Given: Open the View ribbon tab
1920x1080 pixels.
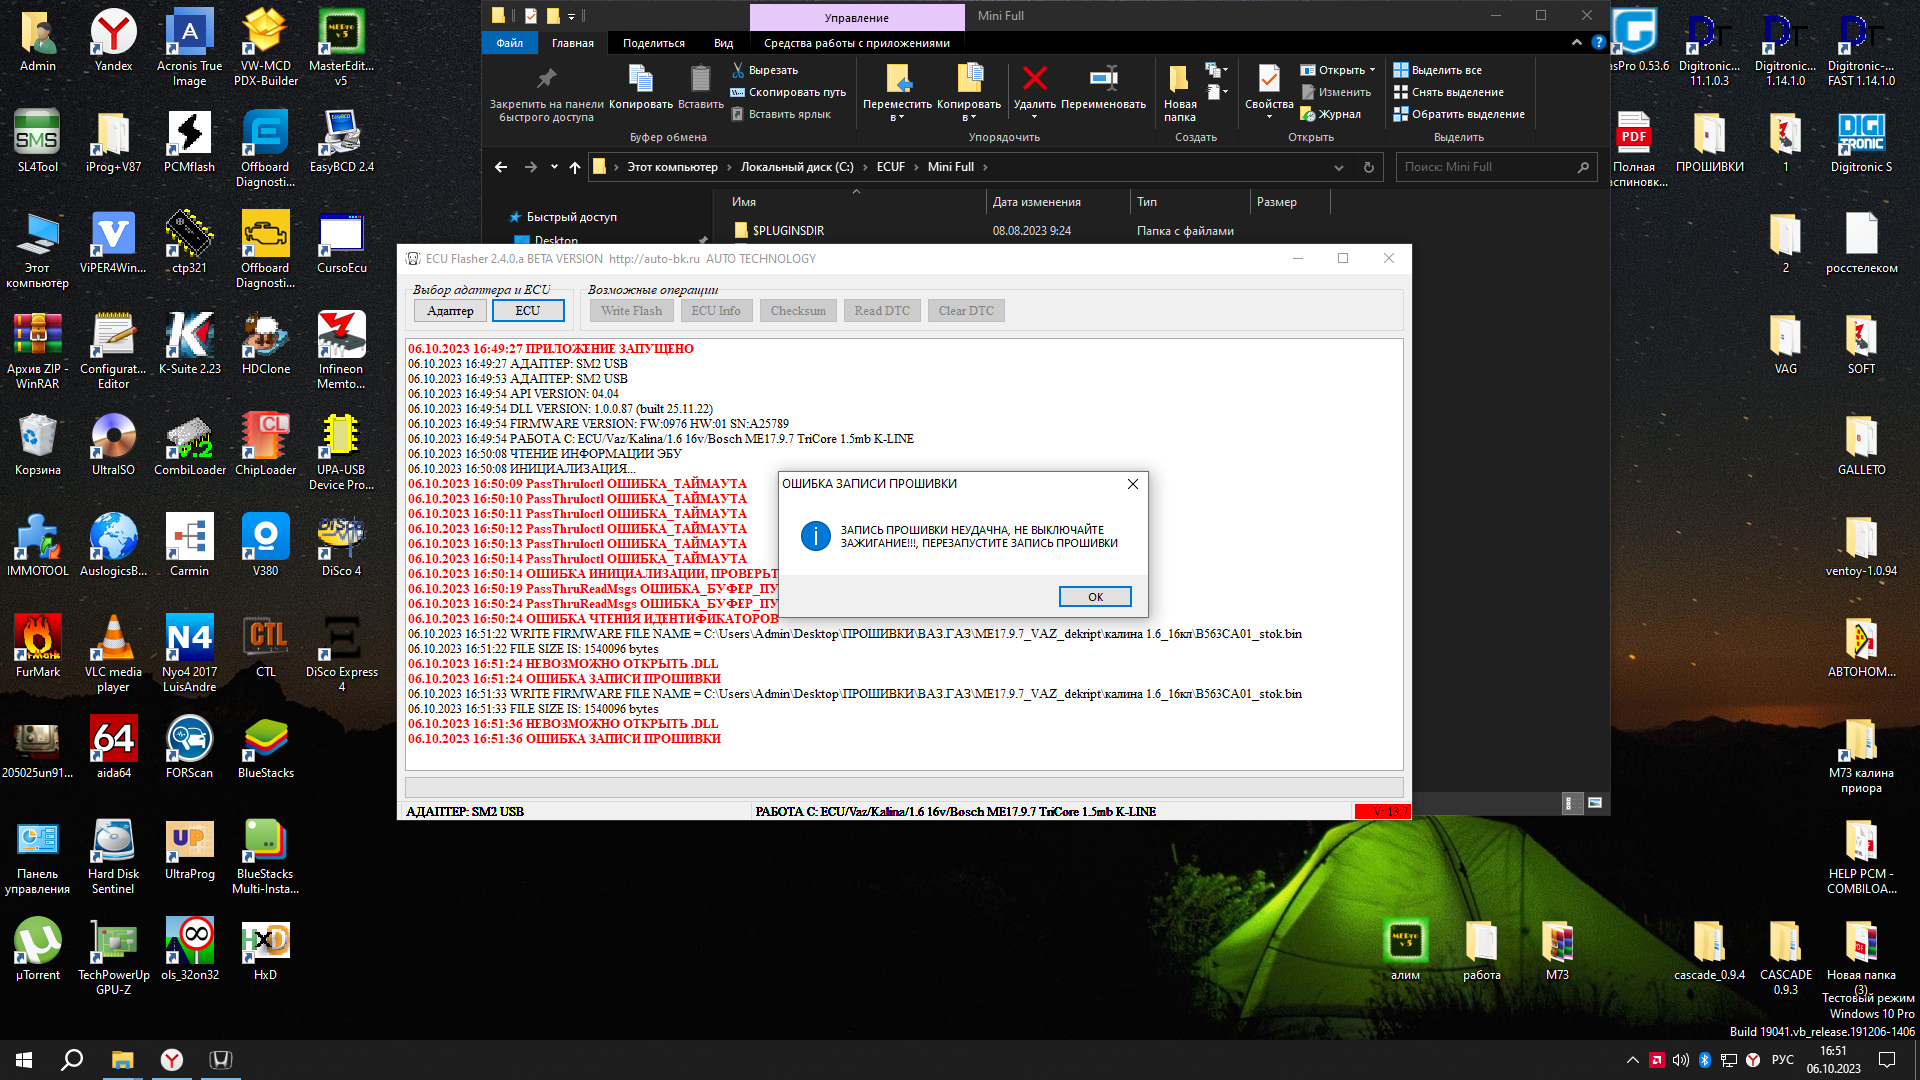Looking at the screenshot, I should click(723, 43).
